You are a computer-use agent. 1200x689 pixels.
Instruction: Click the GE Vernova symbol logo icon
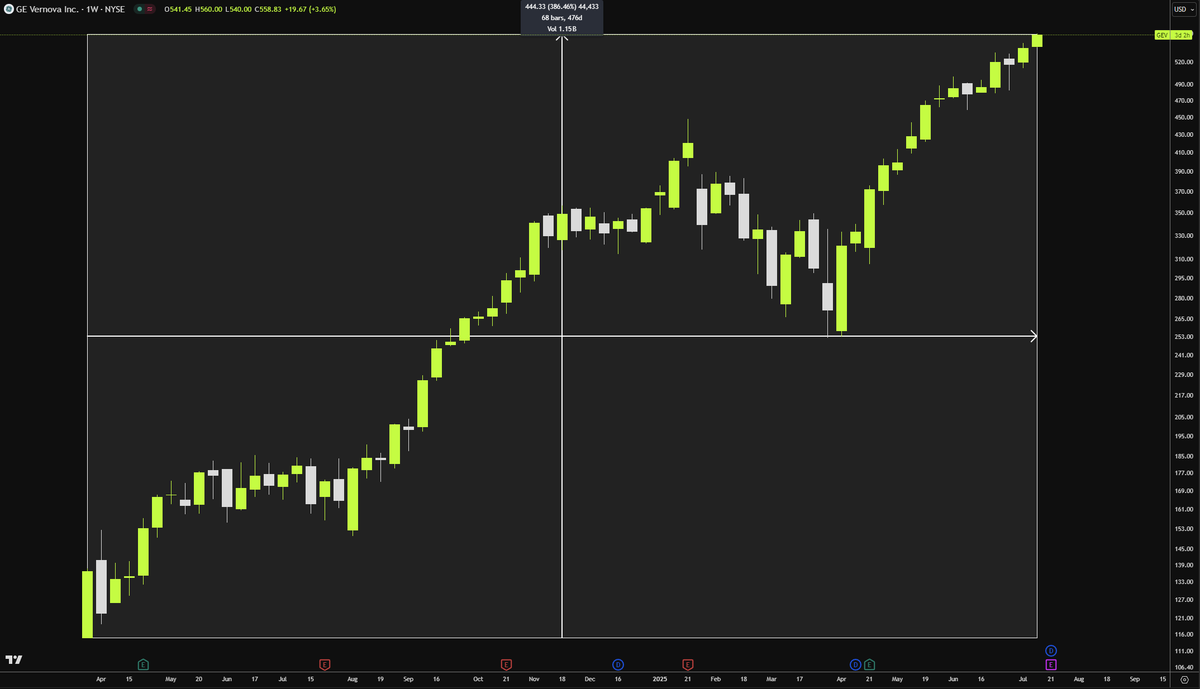coord(8,8)
